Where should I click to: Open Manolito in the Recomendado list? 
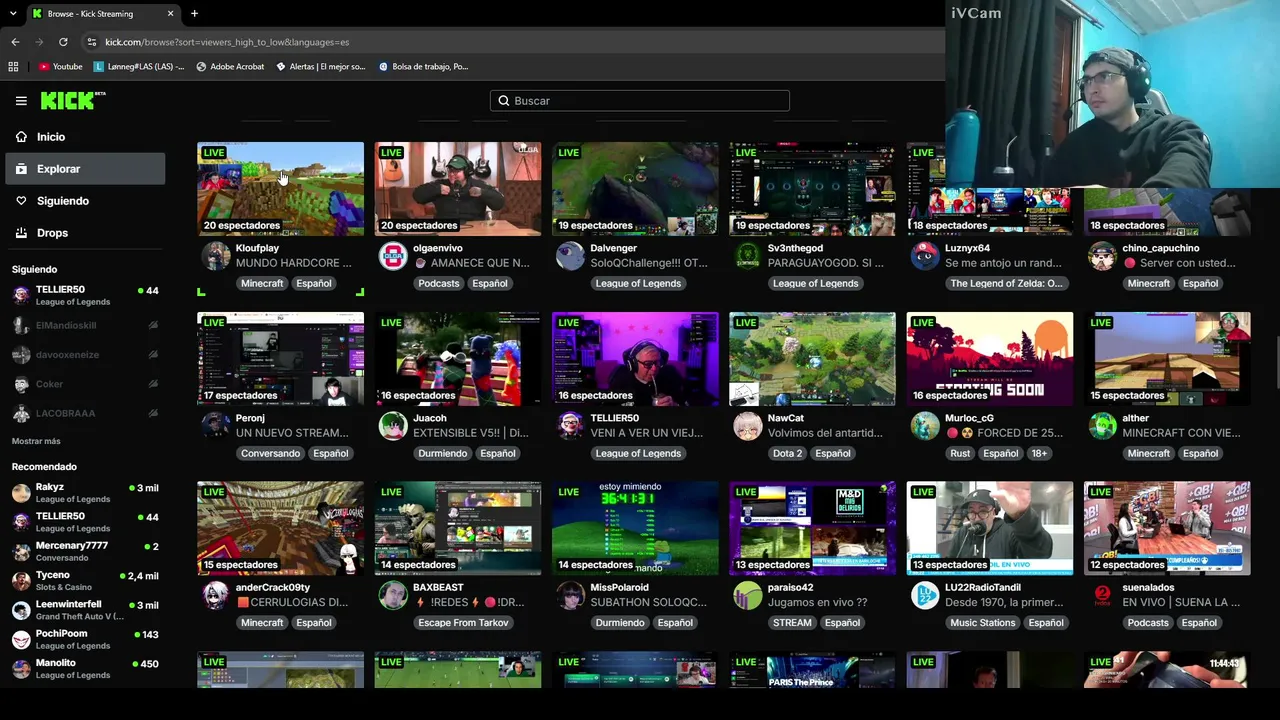coord(85,668)
